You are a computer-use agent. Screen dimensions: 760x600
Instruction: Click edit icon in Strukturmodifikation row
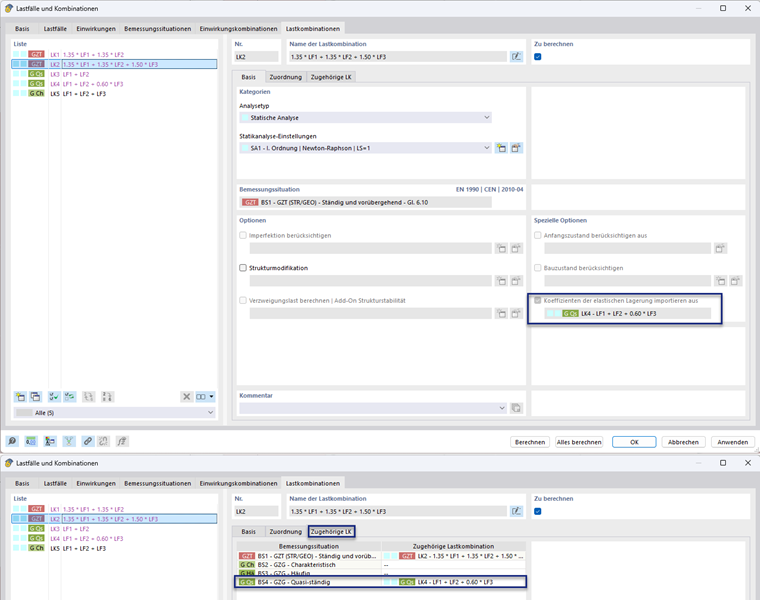pyautogui.click(x=516, y=281)
